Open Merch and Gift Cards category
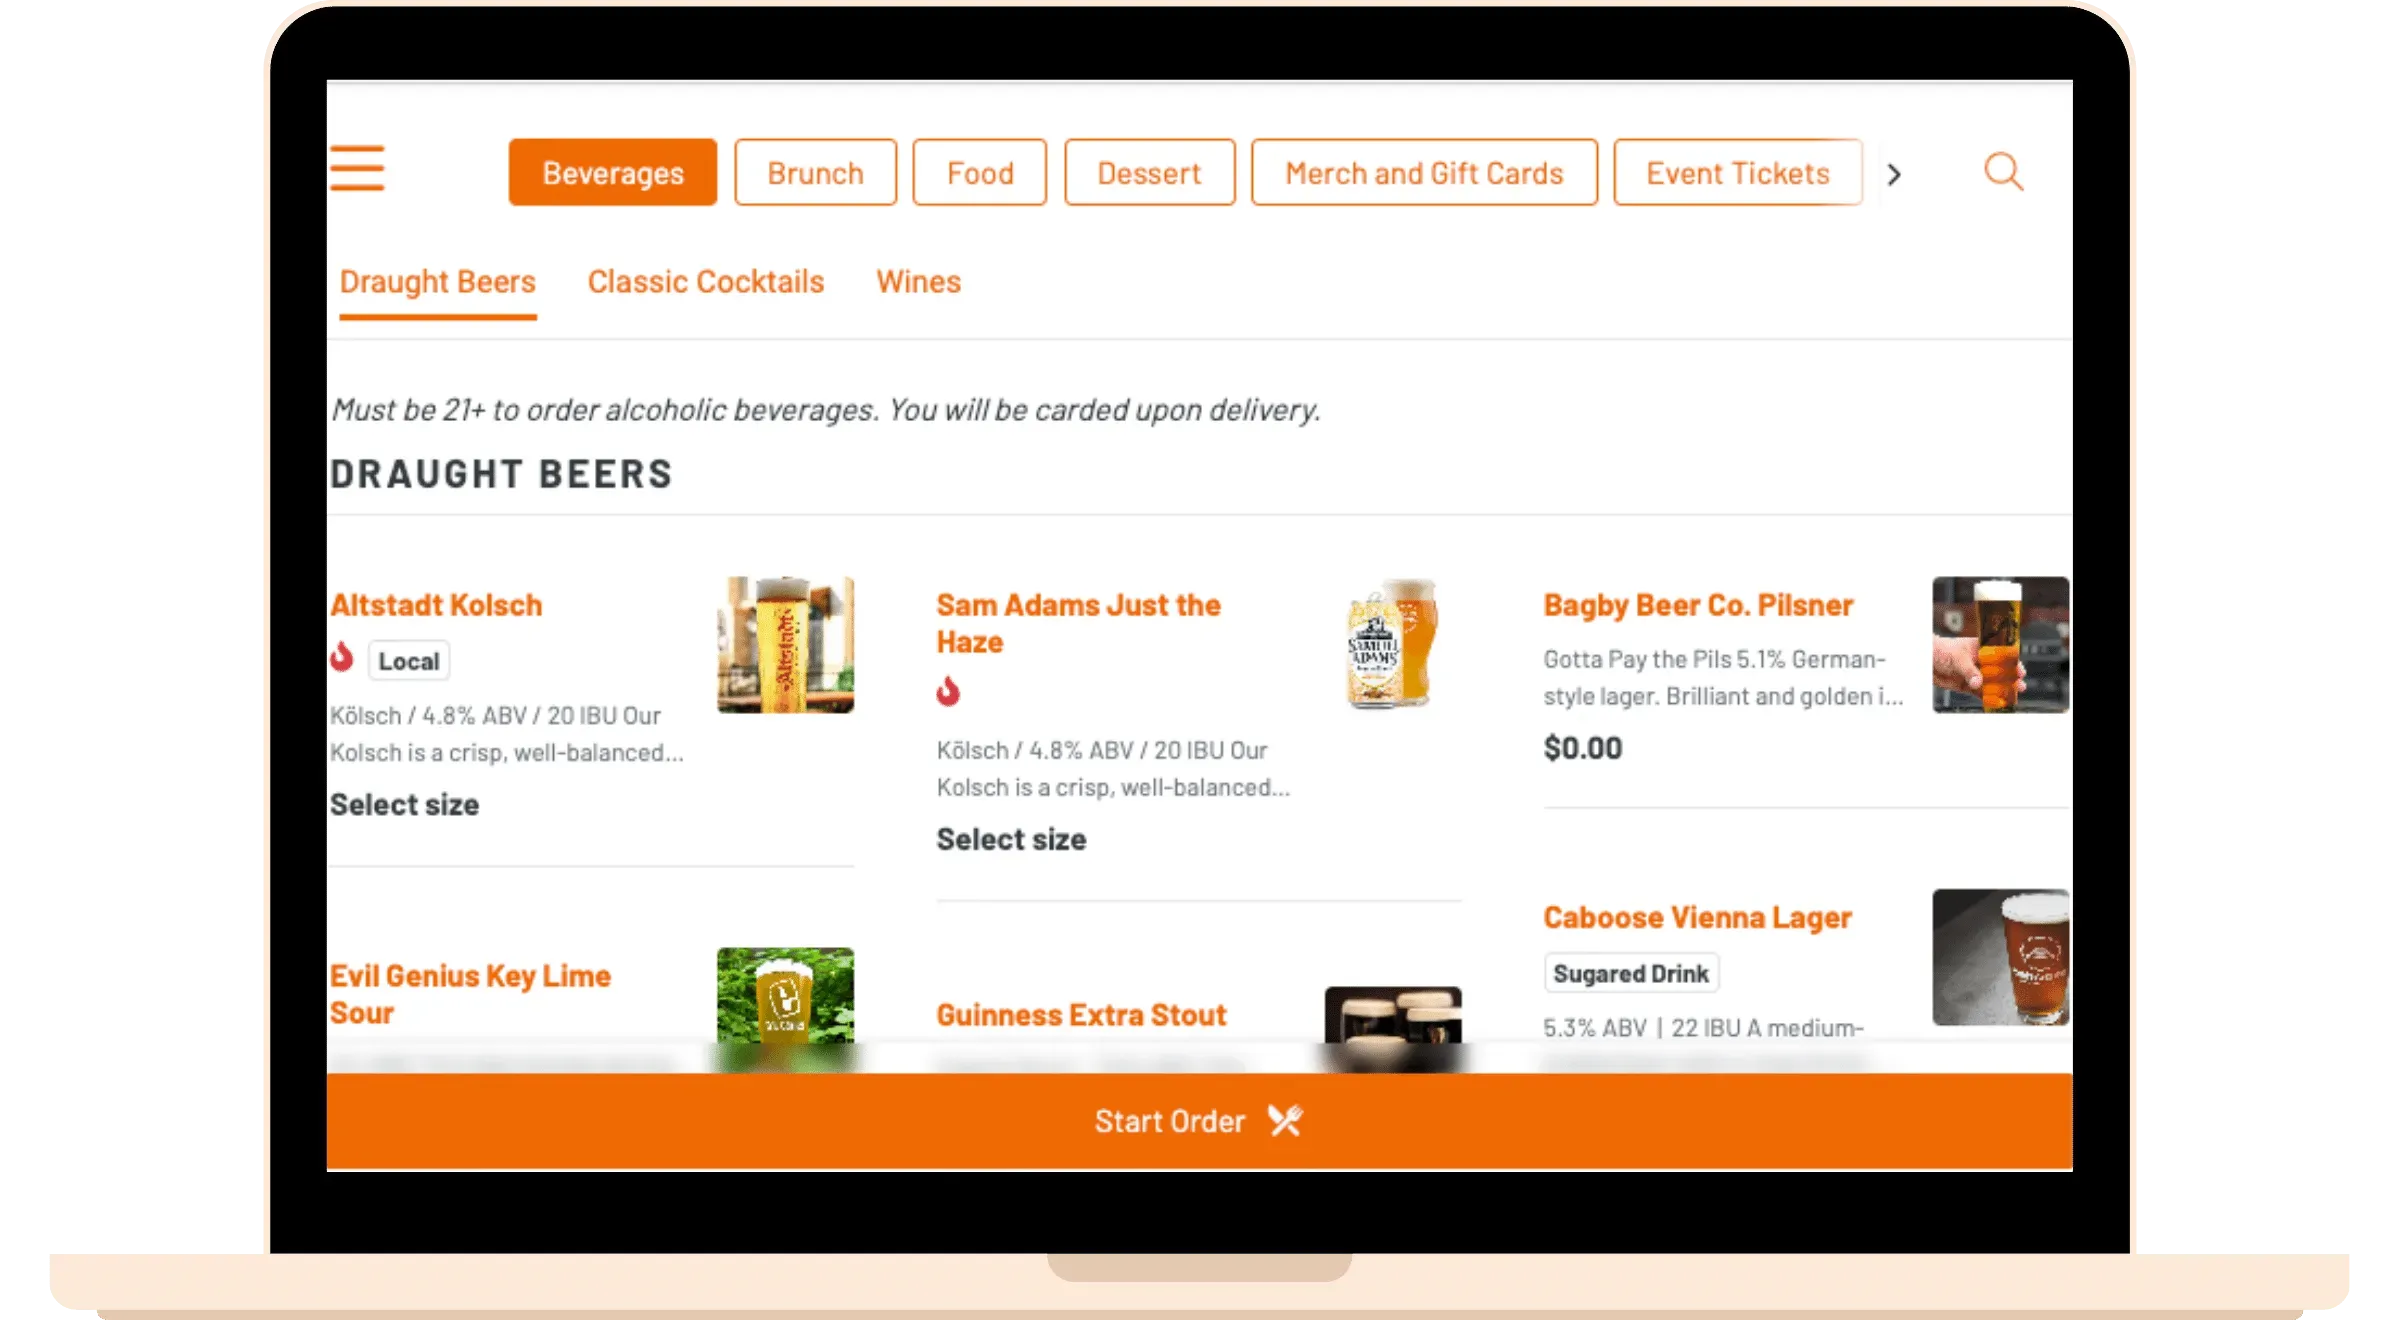Screen dimensions: 2400x1320 pyautogui.click(x=1424, y=173)
